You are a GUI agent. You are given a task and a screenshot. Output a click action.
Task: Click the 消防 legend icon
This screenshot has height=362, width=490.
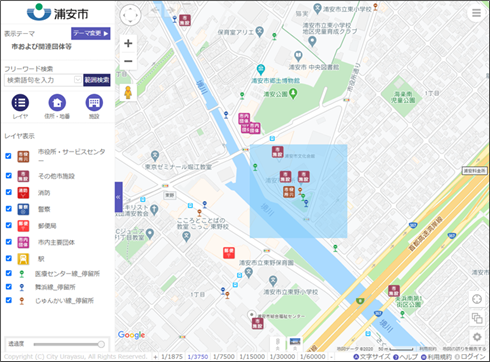[x=23, y=193]
